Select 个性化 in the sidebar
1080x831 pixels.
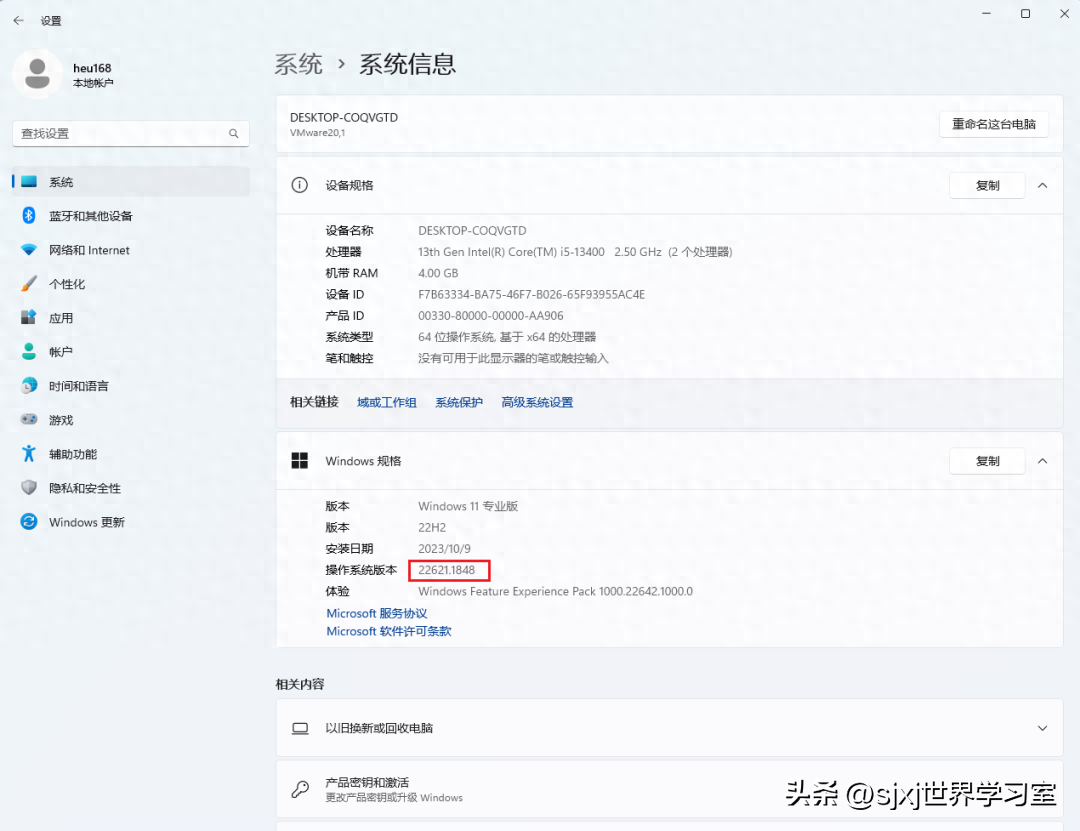pyautogui.click(x=131, y=284)
